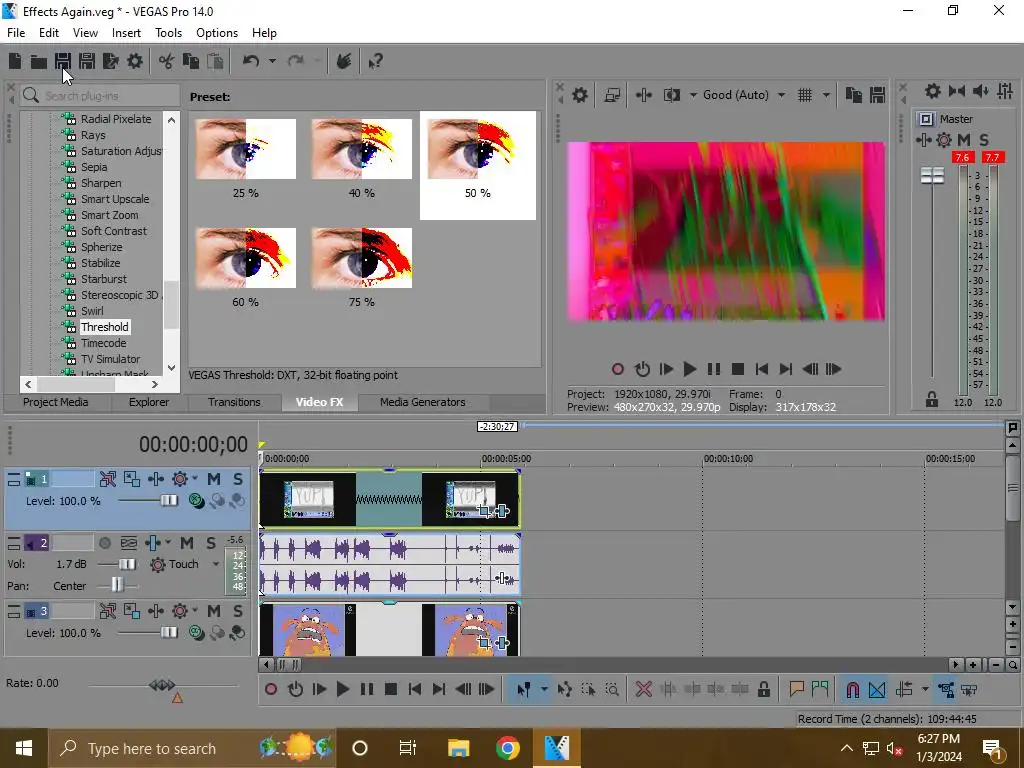Copy preview snapshot to clipboard

coord(854,95)
